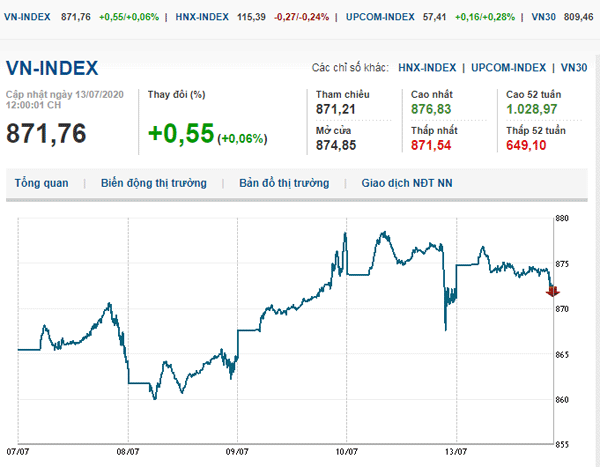Open the Bản đồ thị trường tab
600x467 pixels.
[283, 184]
